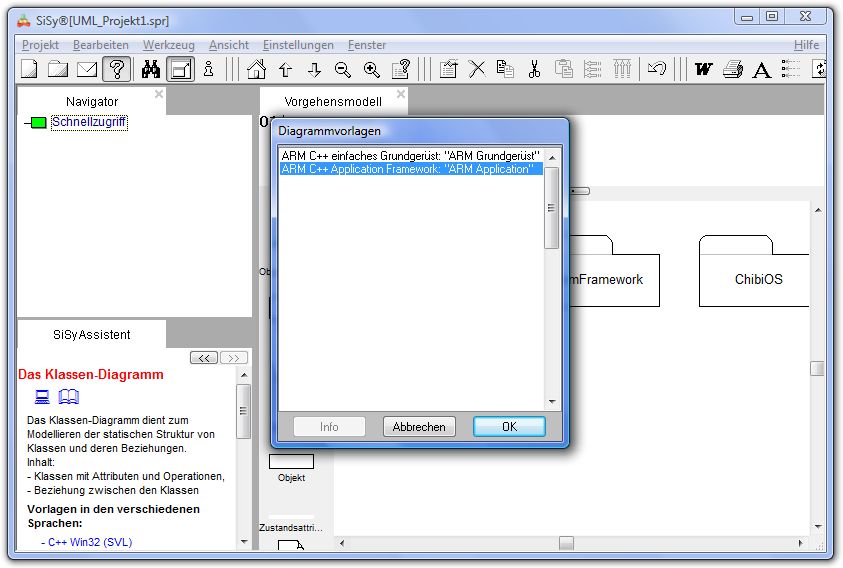
Task: Click SiSyAssistent scroll up arrow
Action: (244, 375)
